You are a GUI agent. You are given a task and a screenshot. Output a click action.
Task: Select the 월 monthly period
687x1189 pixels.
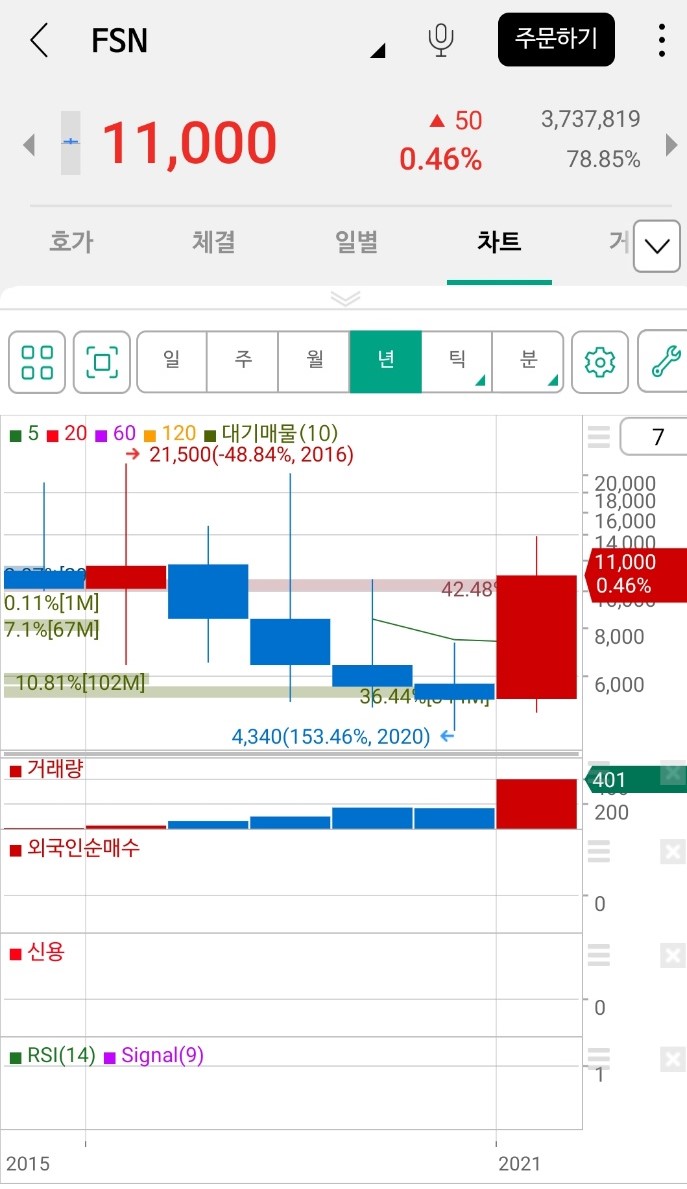pos(314,361)
